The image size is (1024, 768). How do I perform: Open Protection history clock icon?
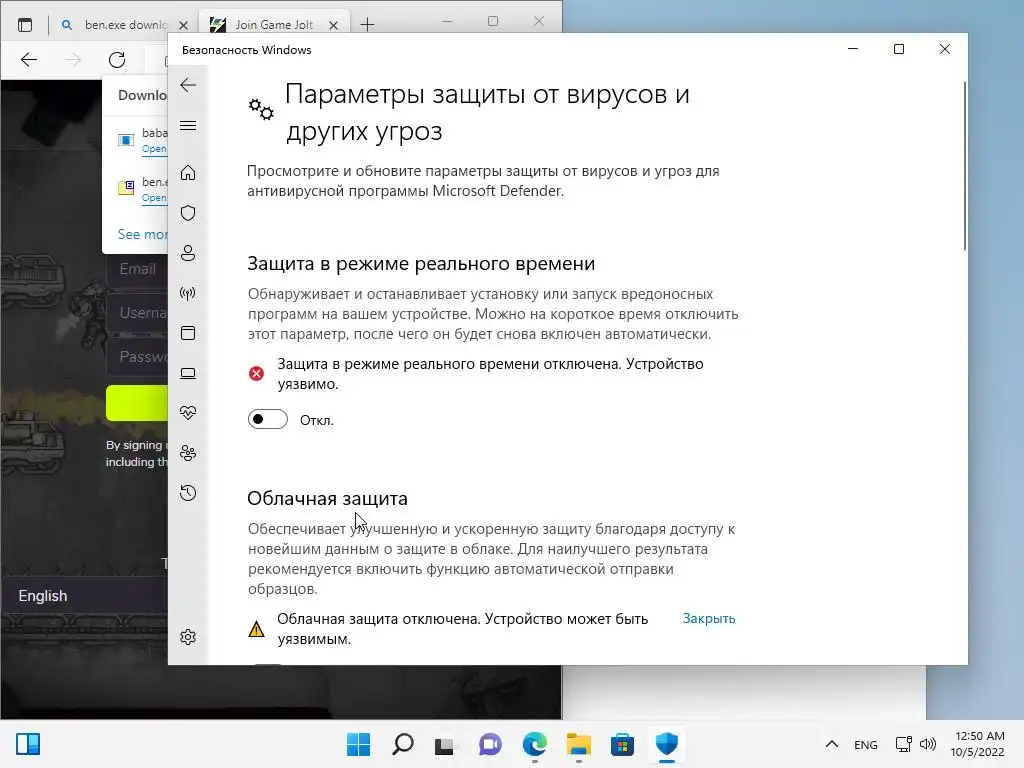click(x=188, y=493)
